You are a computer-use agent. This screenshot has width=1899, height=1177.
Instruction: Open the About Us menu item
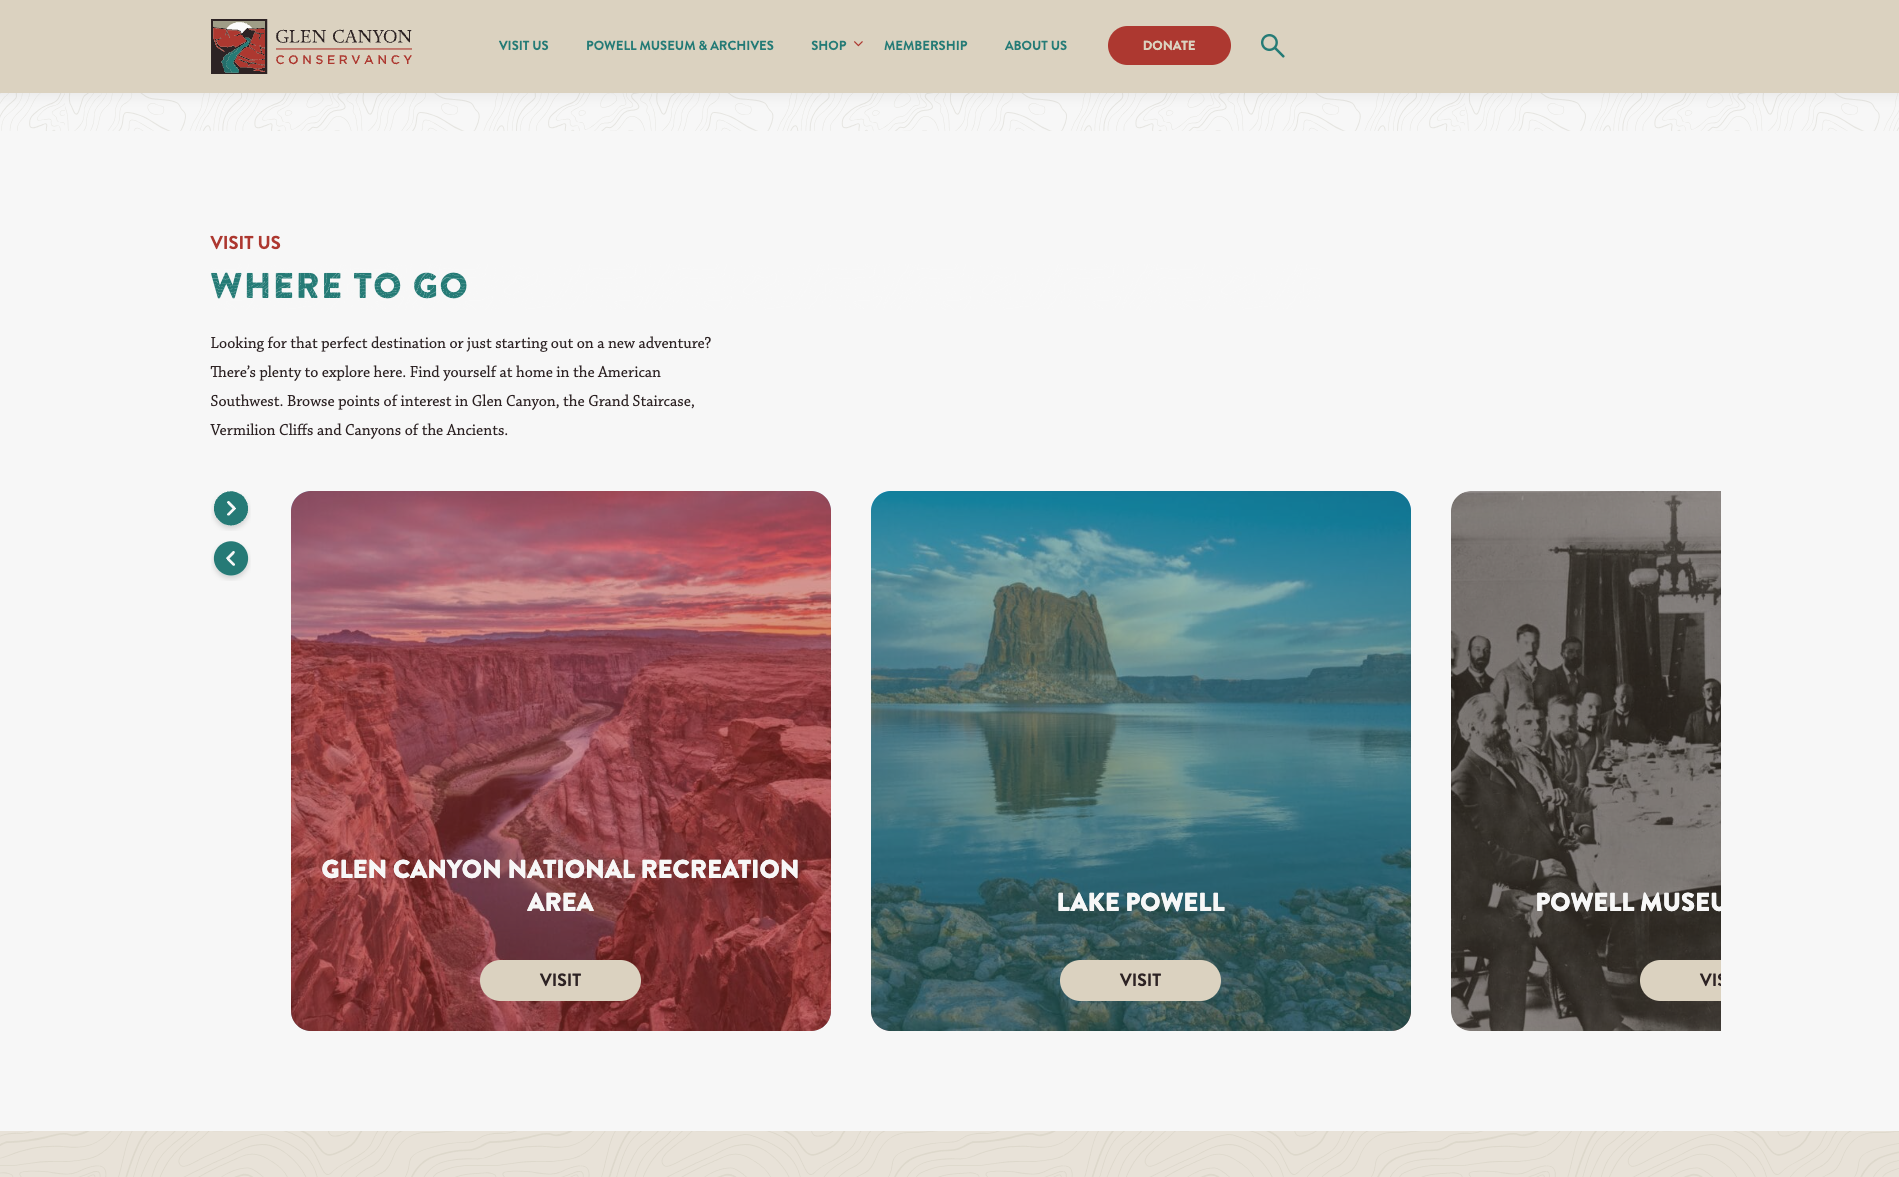click(1036, 46)
